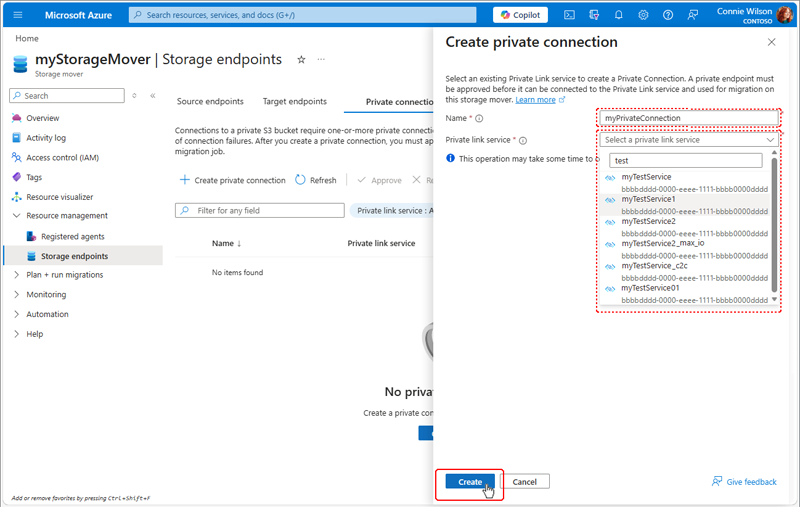The width and height of the screenshot is (800, 507).
Task: Favorite myStorageMover with the star icon
Action: click(301, 60)
